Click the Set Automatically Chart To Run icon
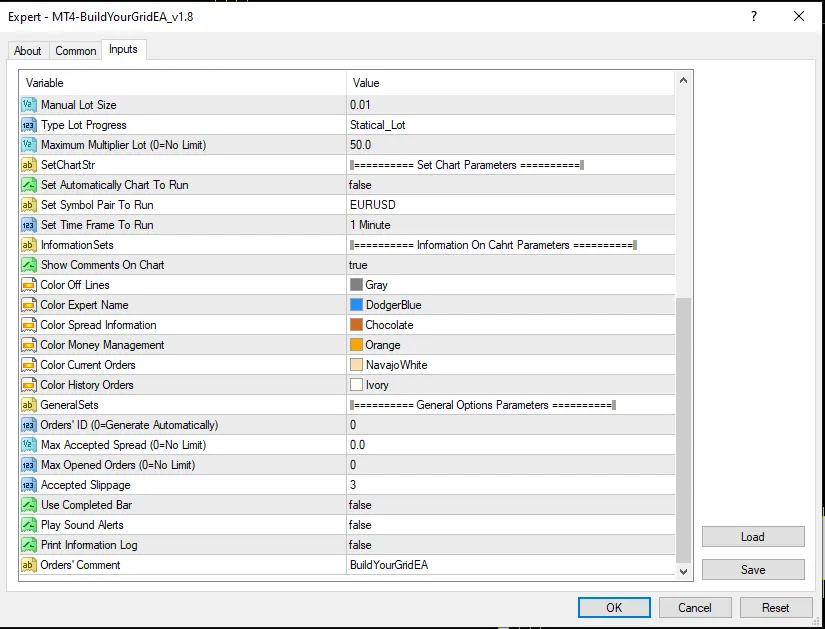 [x=28, y=185]
